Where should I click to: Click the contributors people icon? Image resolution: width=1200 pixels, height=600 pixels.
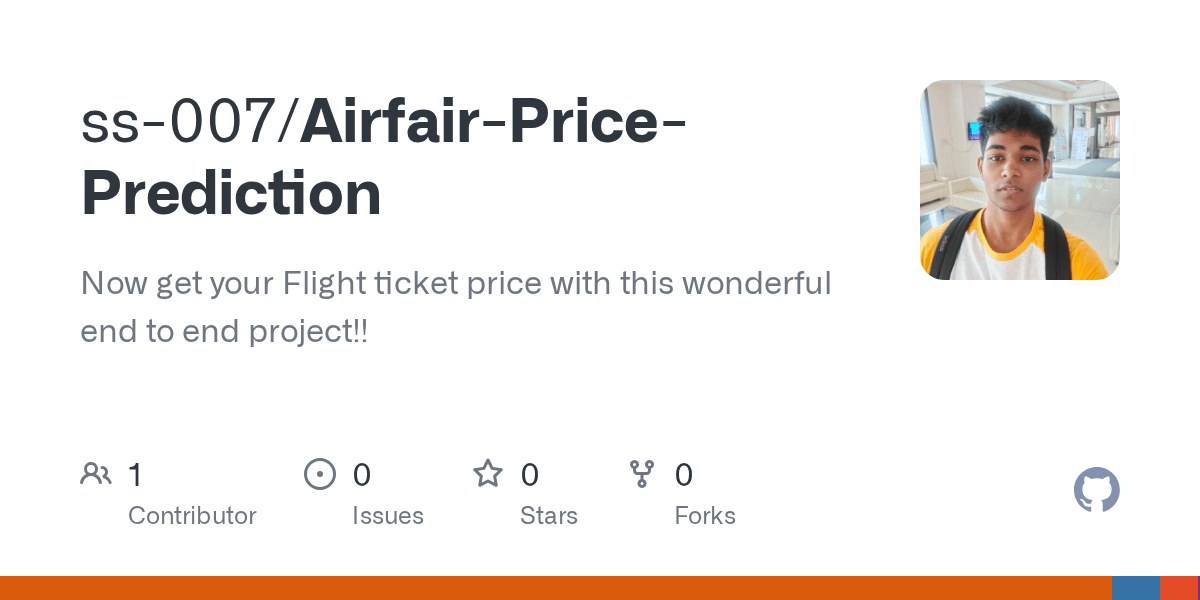pos(96,474)
